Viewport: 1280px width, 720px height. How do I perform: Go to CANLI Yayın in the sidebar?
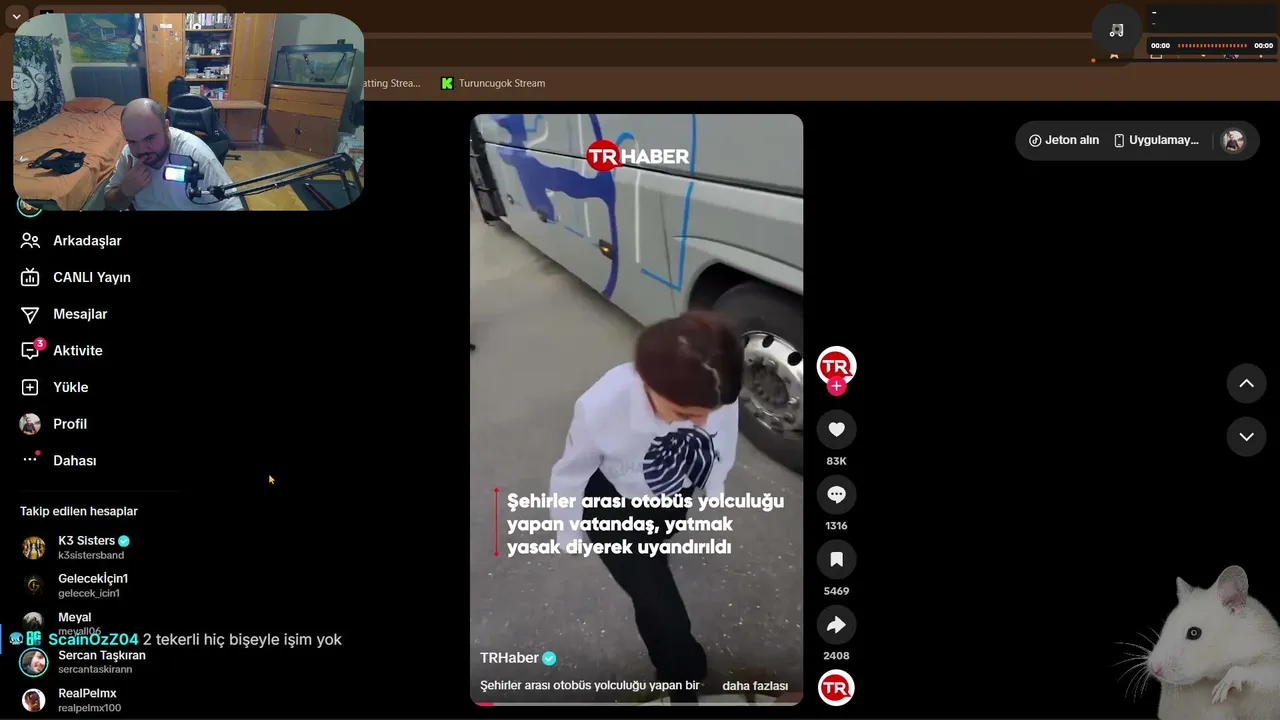(76, 277)
